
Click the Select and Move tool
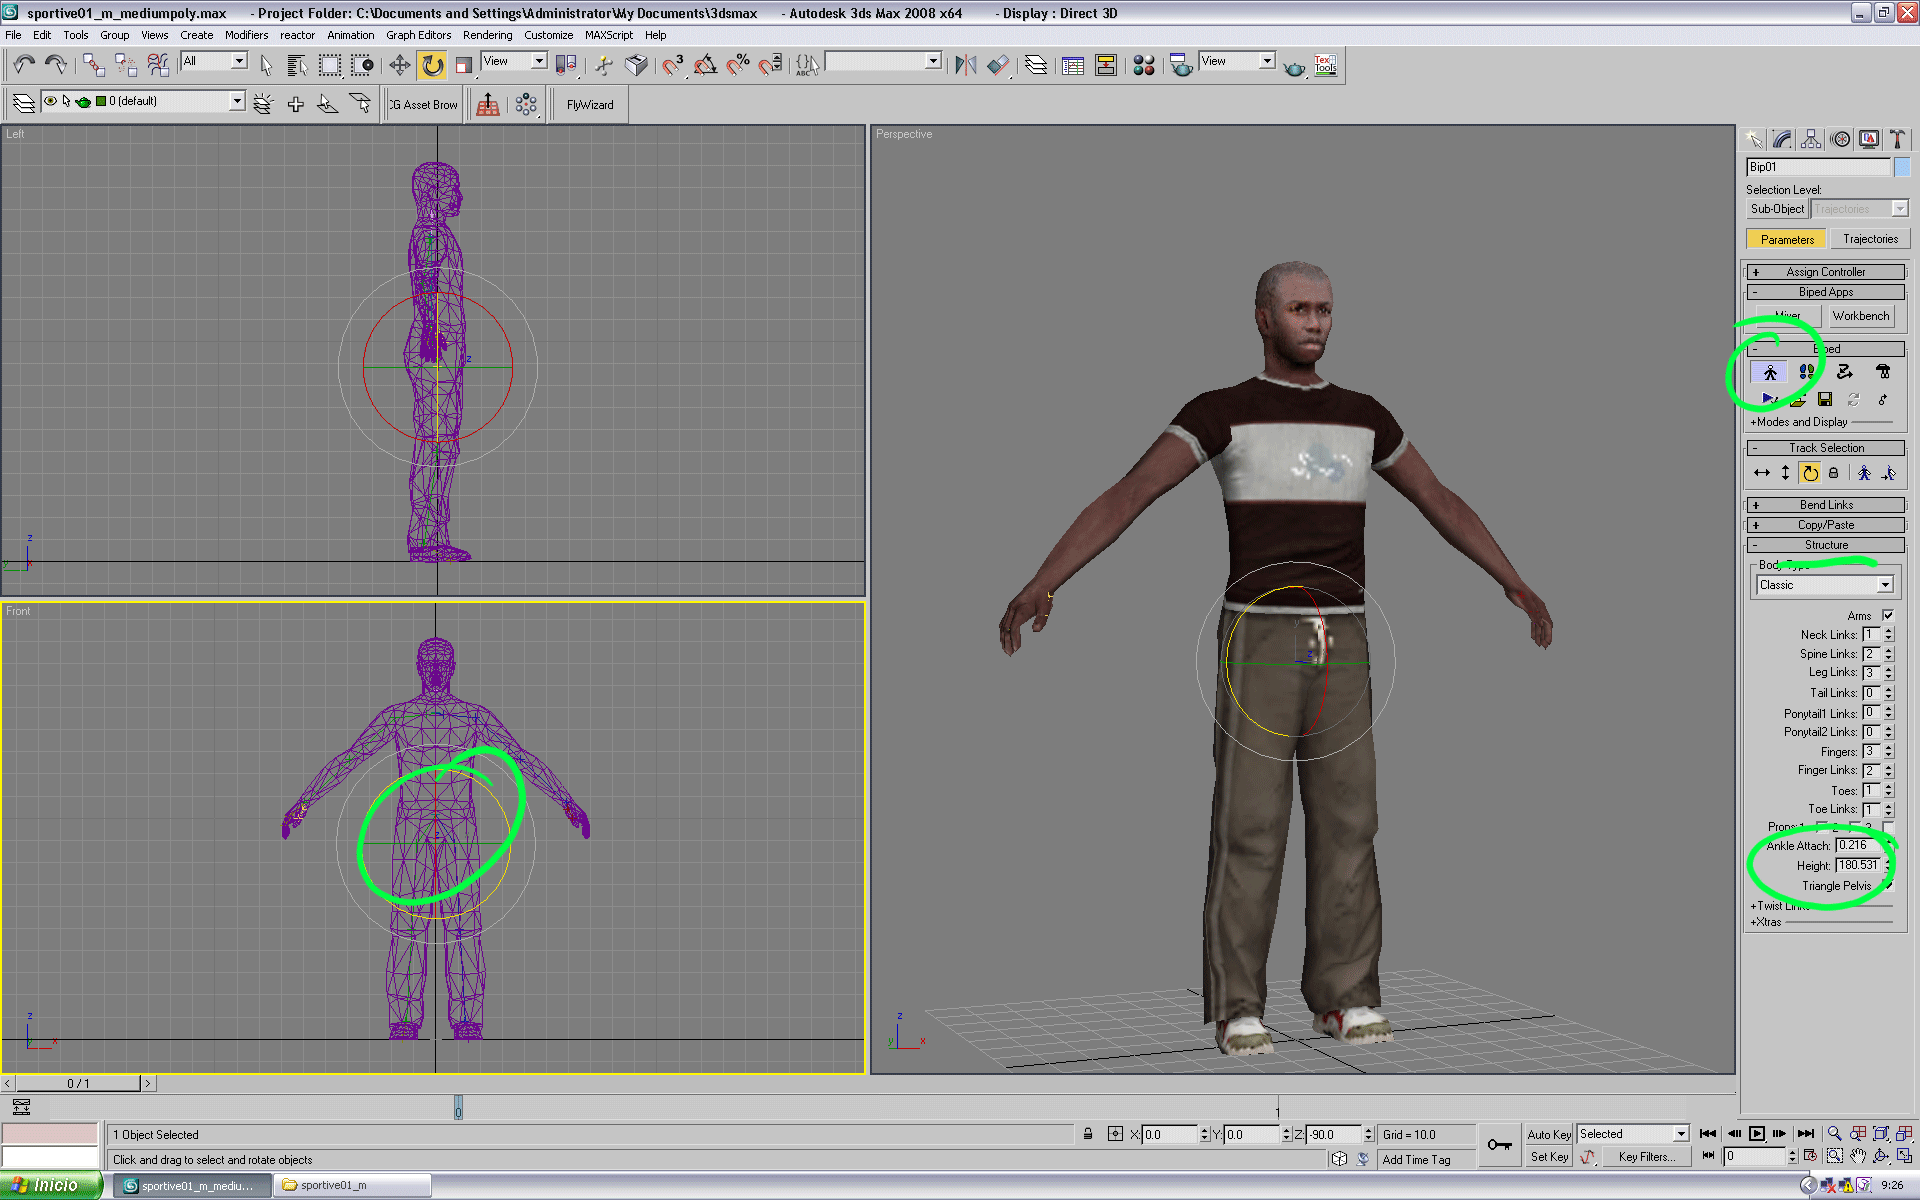[x=399, y=65]
